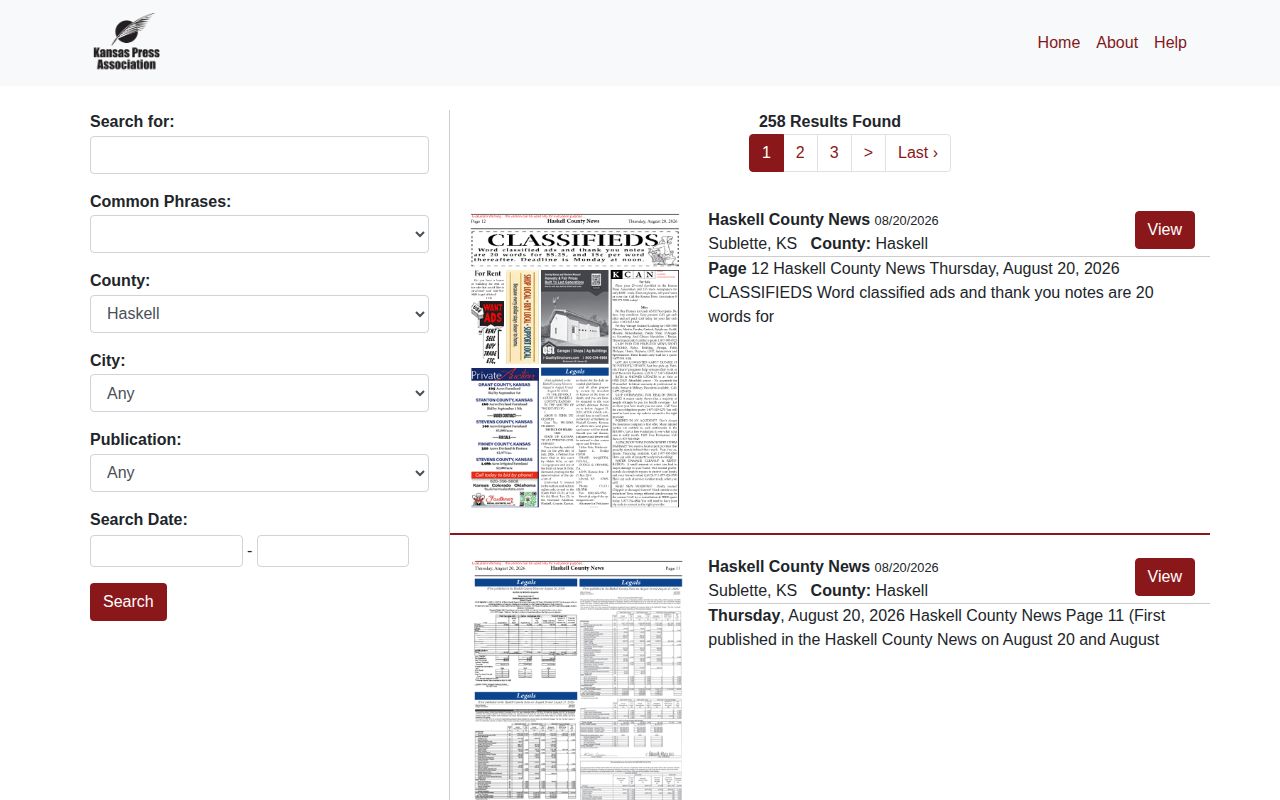Open the Legals page 11 thumbnail
The height and width of the screenshot is (800, 1280).
point(579,680)
